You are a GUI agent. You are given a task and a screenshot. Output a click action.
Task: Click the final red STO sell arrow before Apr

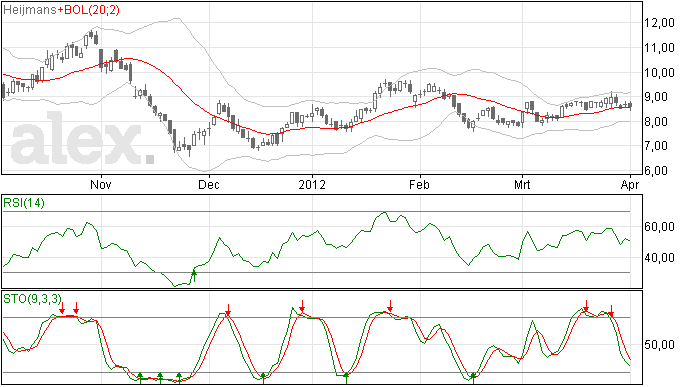pyautogui.click(x=611, y=311)
